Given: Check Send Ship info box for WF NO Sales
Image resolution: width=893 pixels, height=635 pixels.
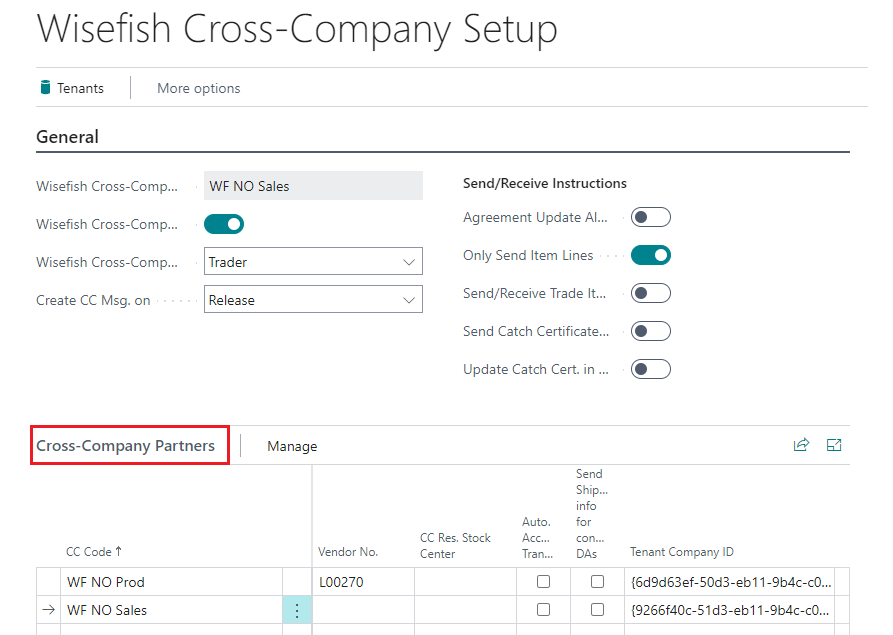Looking at the screenshot, I should point(597,609).
